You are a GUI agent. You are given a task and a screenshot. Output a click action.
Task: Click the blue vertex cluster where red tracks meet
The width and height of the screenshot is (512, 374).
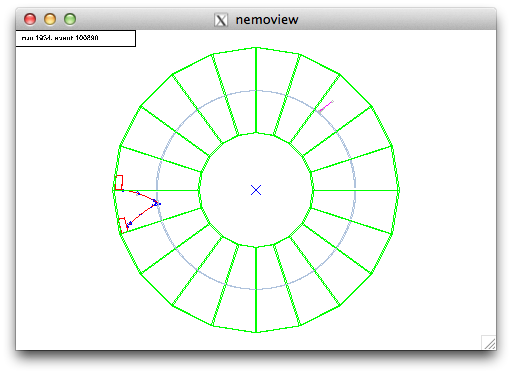(156, 203)
